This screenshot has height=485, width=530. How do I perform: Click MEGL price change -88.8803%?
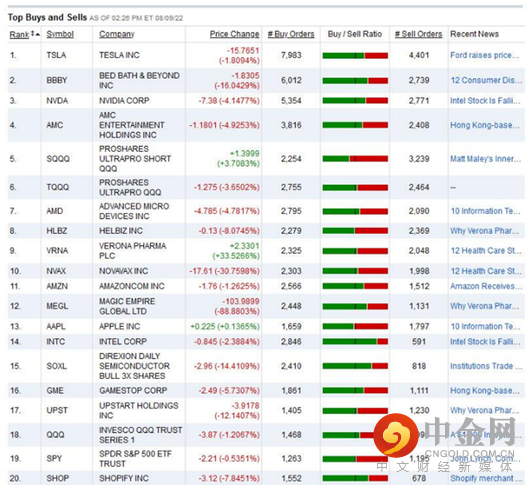(x=237, y=311)
